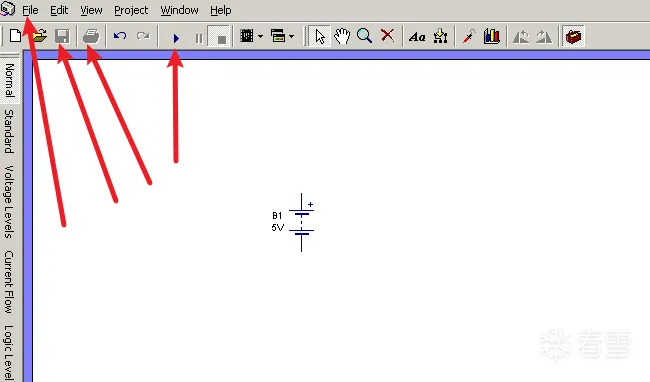The width and height of the screenshot is (650, 382).
Task: Open the File menu
Action: pos(30,10)
